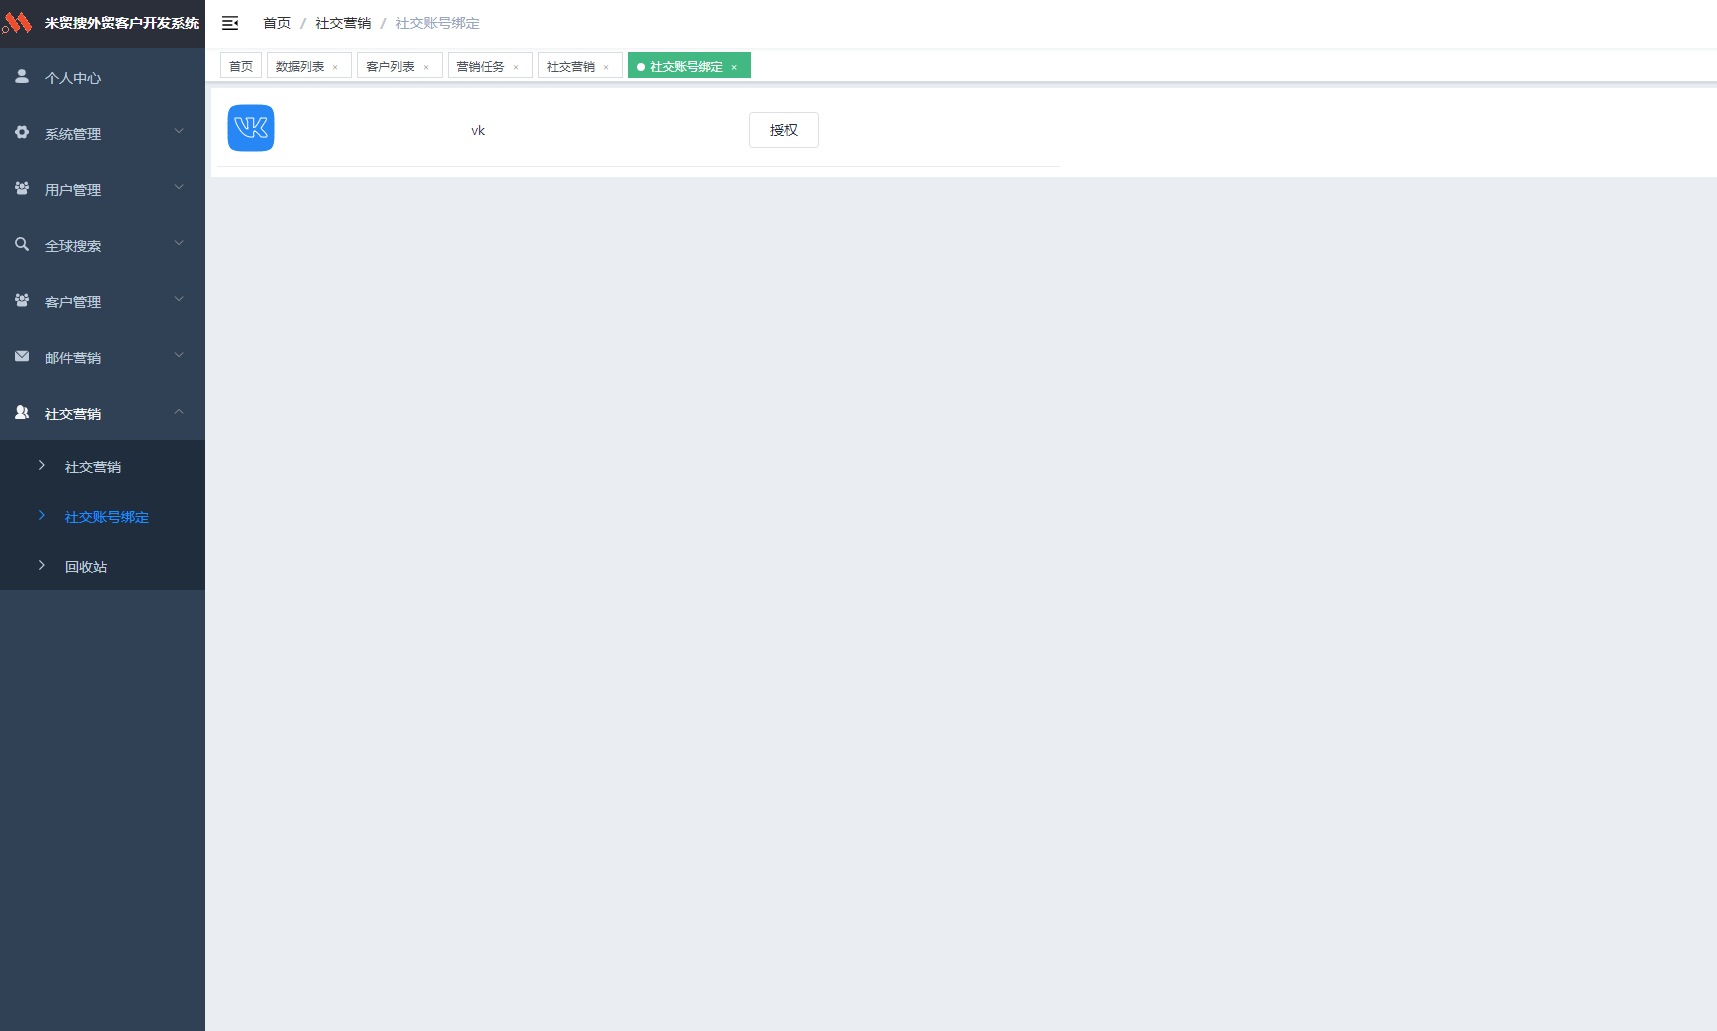Click 社交营销 parent menu label
Screen dimensions: 1717x1031
click(73, 414)
